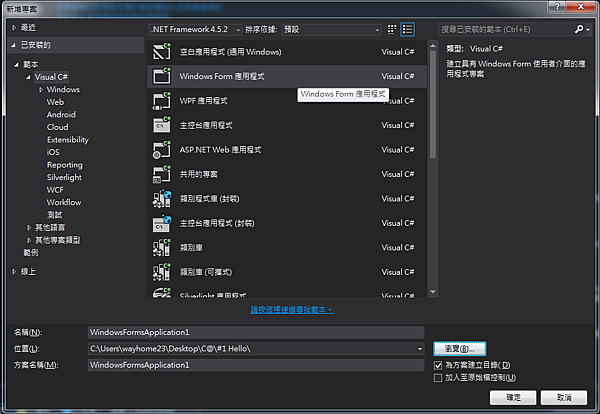Viewport: 600px width, 414px height.
Task: Expand the 線上 section
Action: coord(14,272)
